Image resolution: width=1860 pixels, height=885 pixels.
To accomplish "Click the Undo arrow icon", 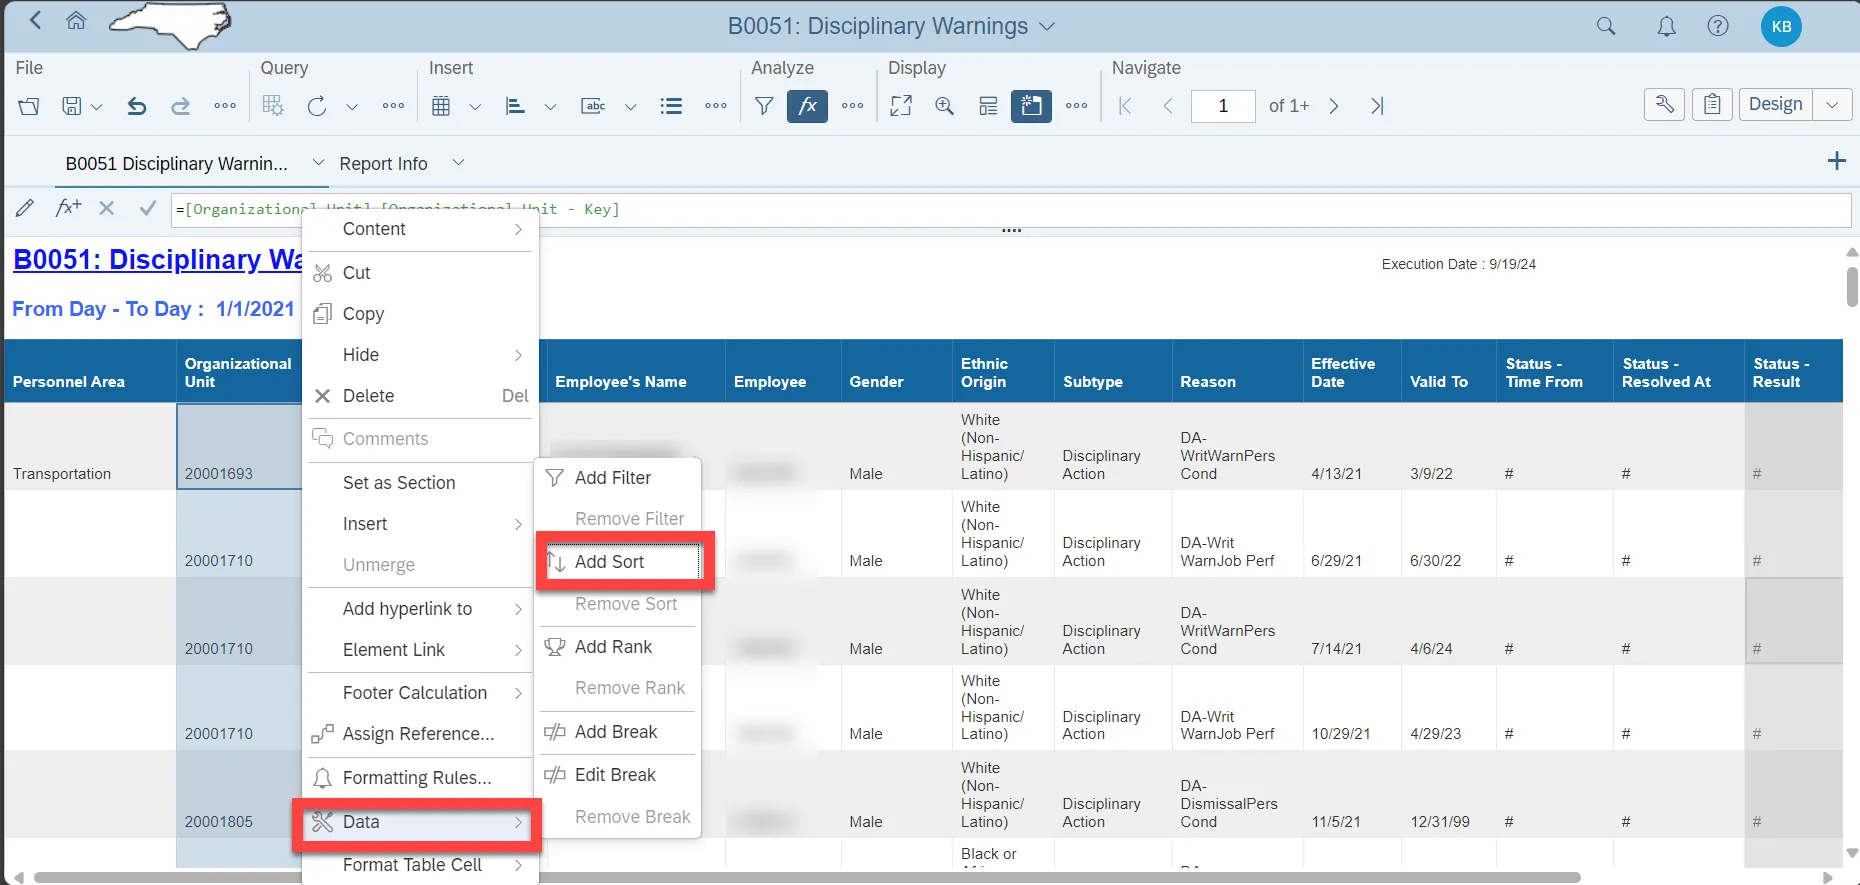I will pos(137,106).
